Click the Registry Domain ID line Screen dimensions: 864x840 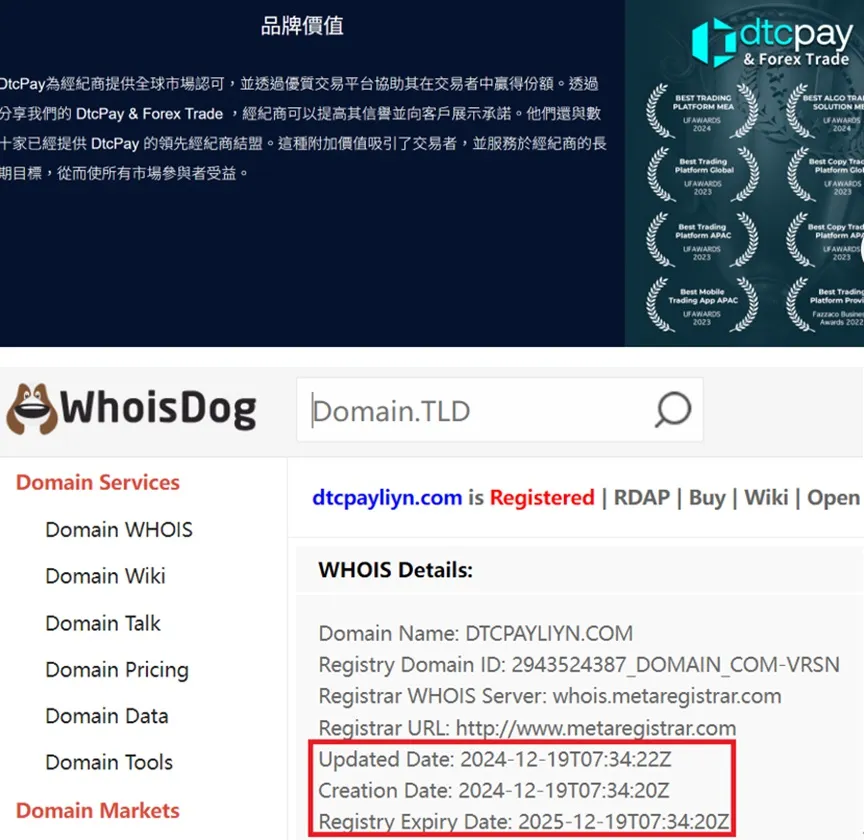(579, 665)
